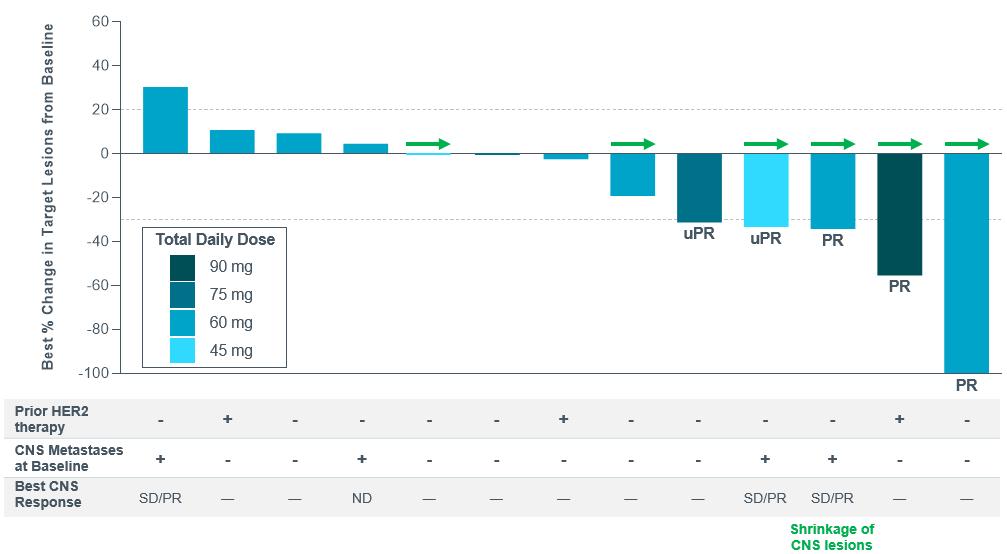Click the 'Best CNS Response' row label
Screen dimensions: 1007x554
click(49, 496)
